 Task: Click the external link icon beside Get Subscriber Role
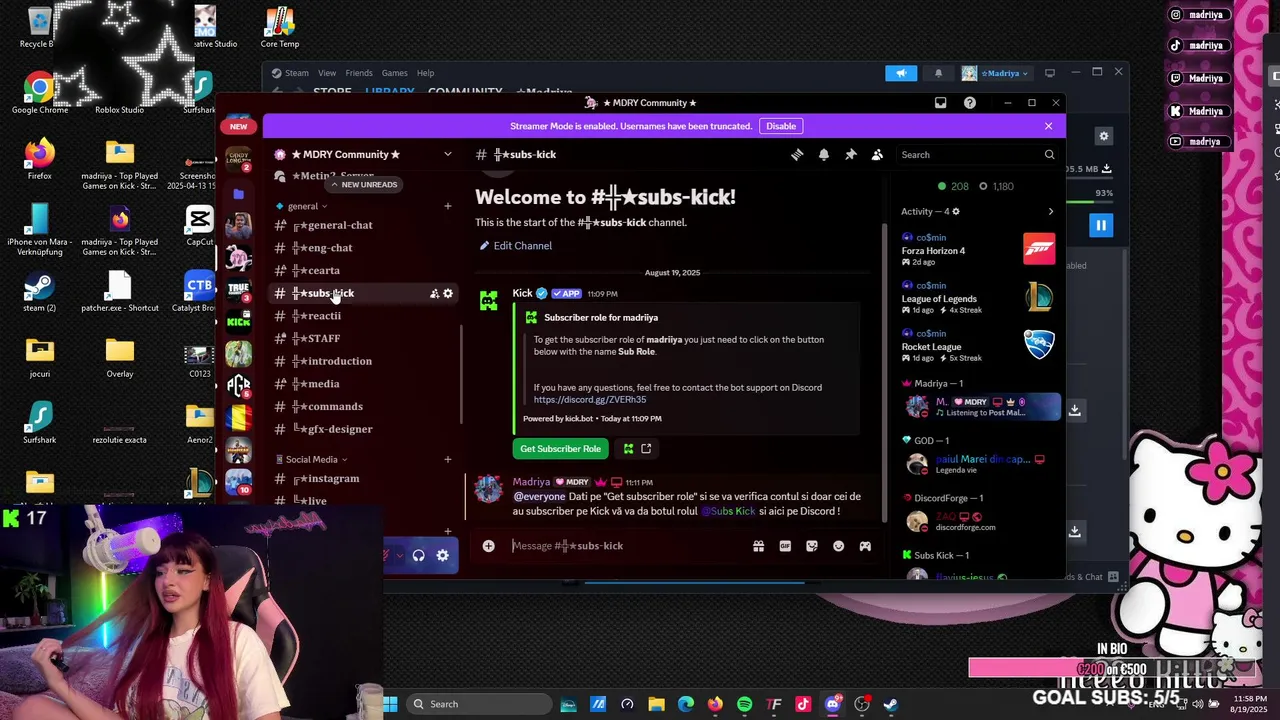click(646, 449)
